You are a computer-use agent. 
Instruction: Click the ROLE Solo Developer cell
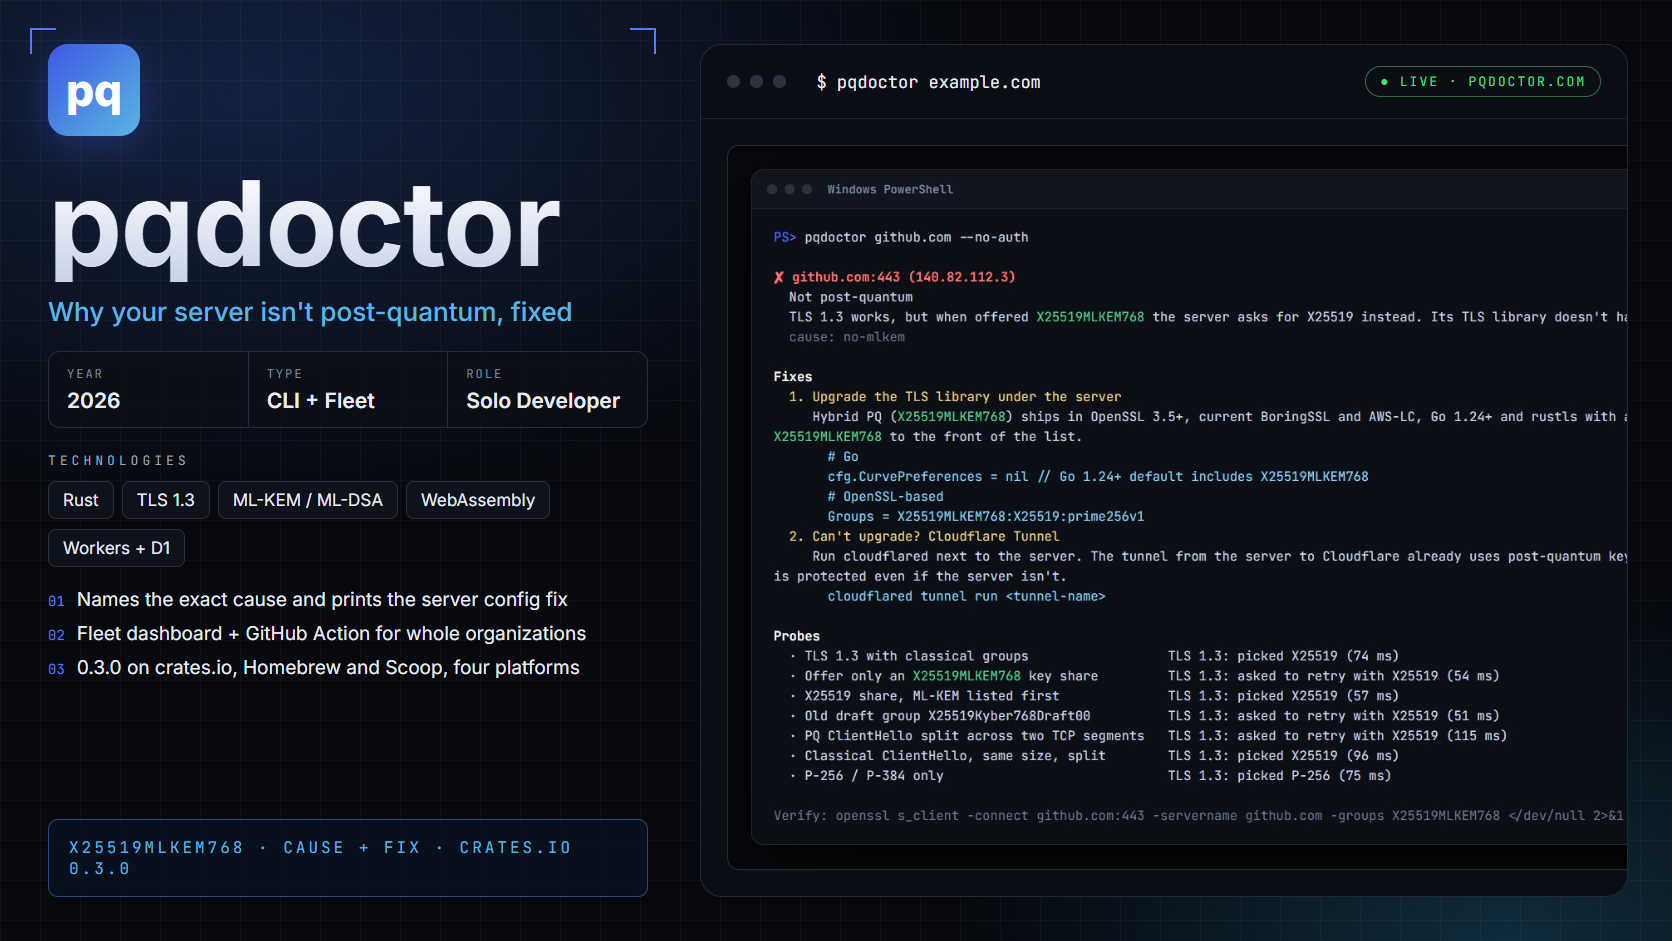pyautogui.click(x=547, y=390)
